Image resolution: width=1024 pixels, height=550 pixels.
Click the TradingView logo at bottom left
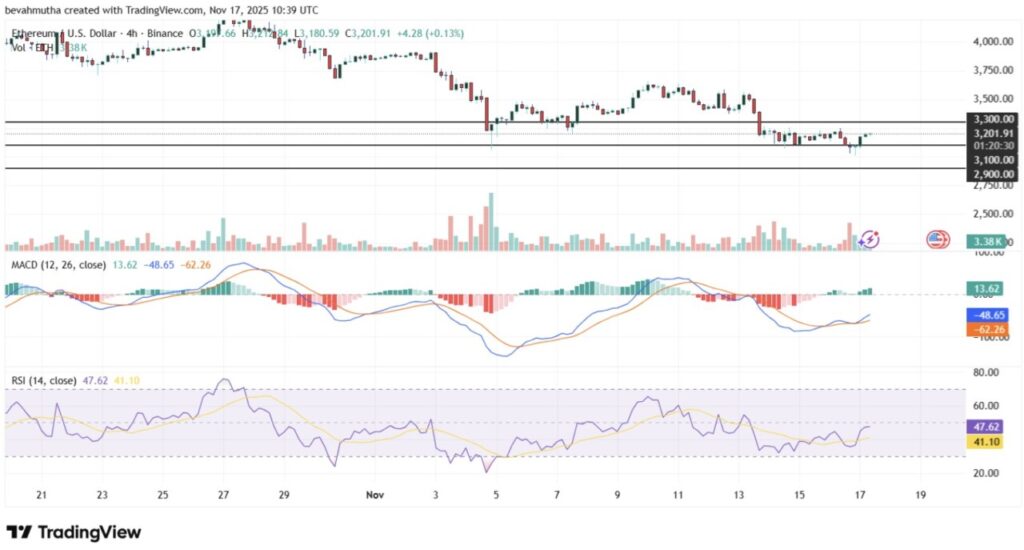point(73,531)
